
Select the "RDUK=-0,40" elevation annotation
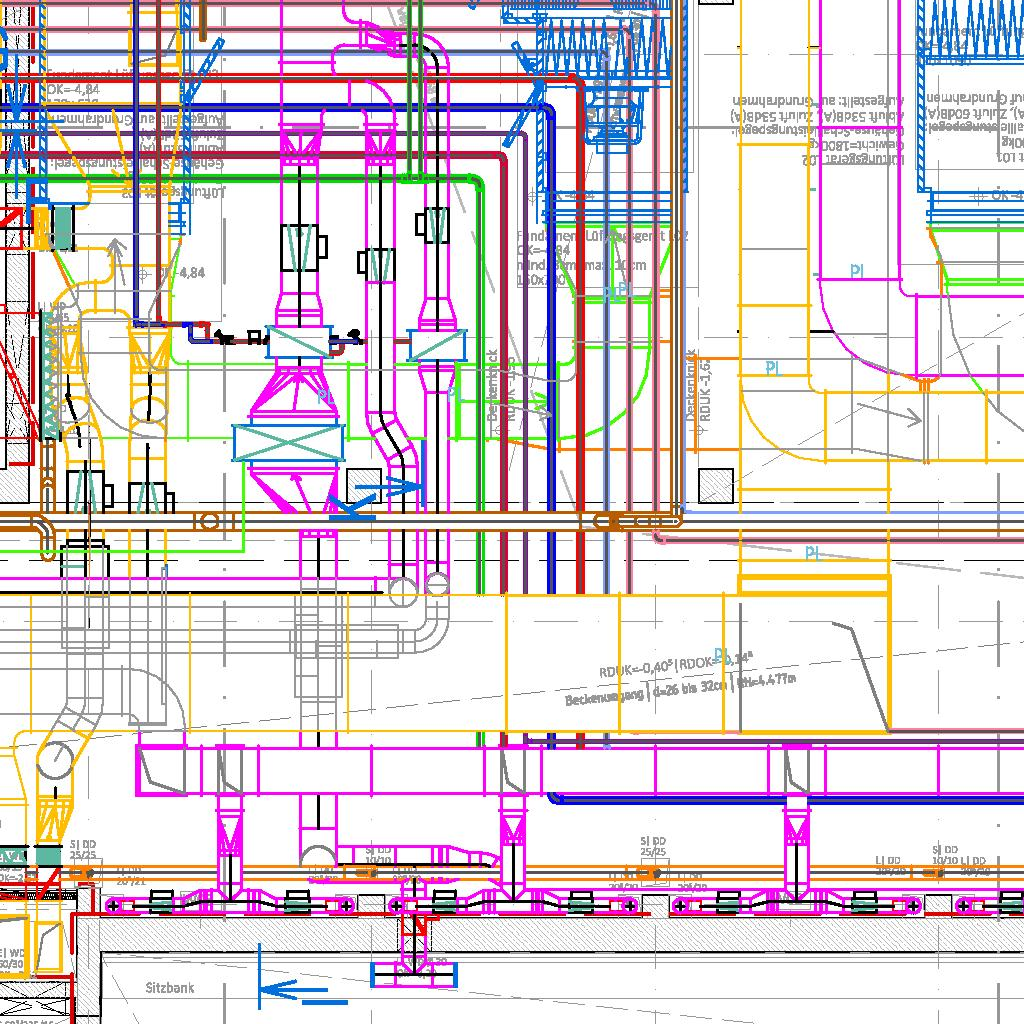click(x=635, y=668)
